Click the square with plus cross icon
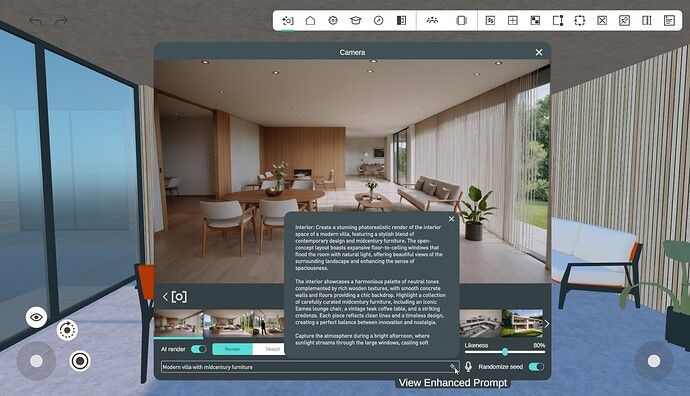This screenshot has width=690, height=396. pos(513,21)
